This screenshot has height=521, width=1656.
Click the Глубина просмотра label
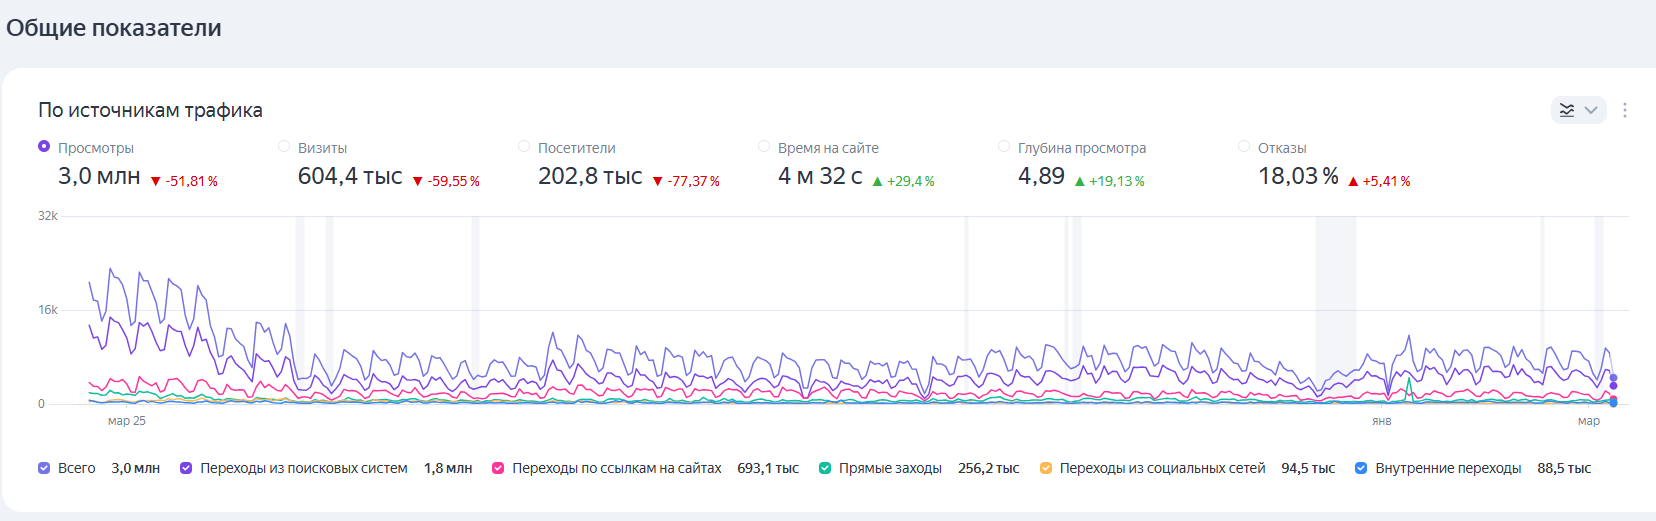1082,148
